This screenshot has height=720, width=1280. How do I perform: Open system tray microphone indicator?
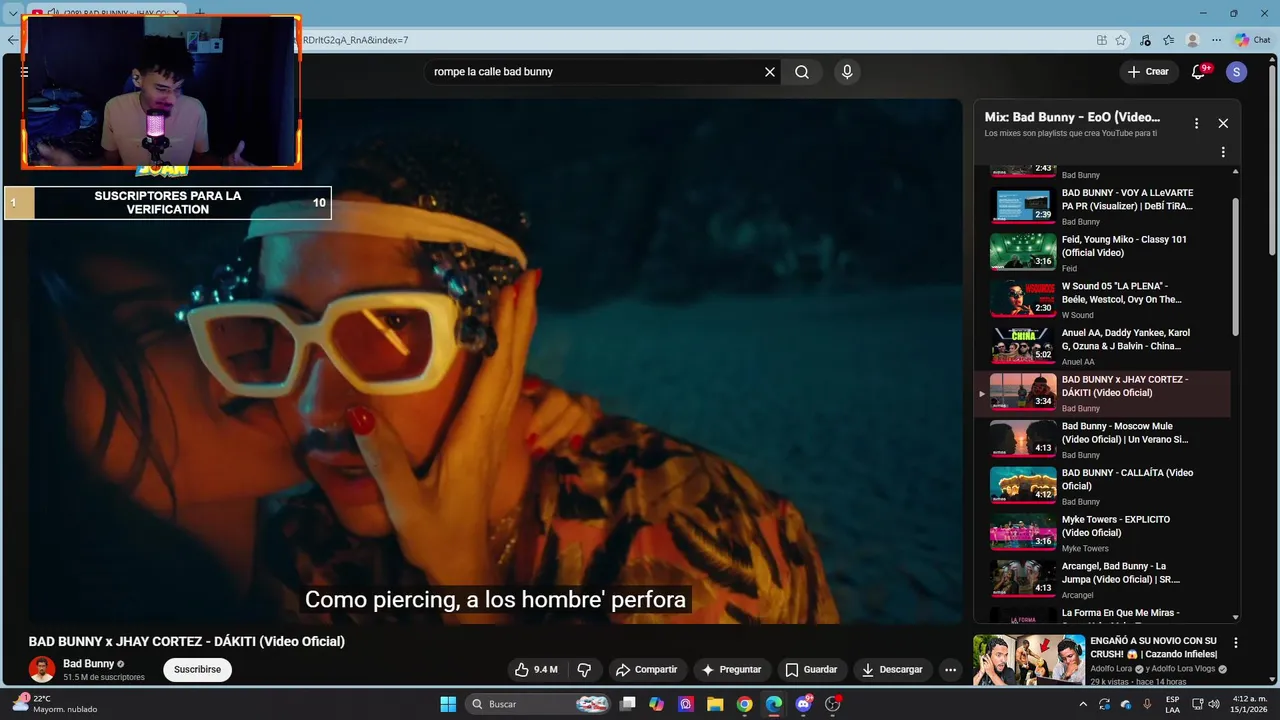pyautogui.click(x=1147, y=704)
